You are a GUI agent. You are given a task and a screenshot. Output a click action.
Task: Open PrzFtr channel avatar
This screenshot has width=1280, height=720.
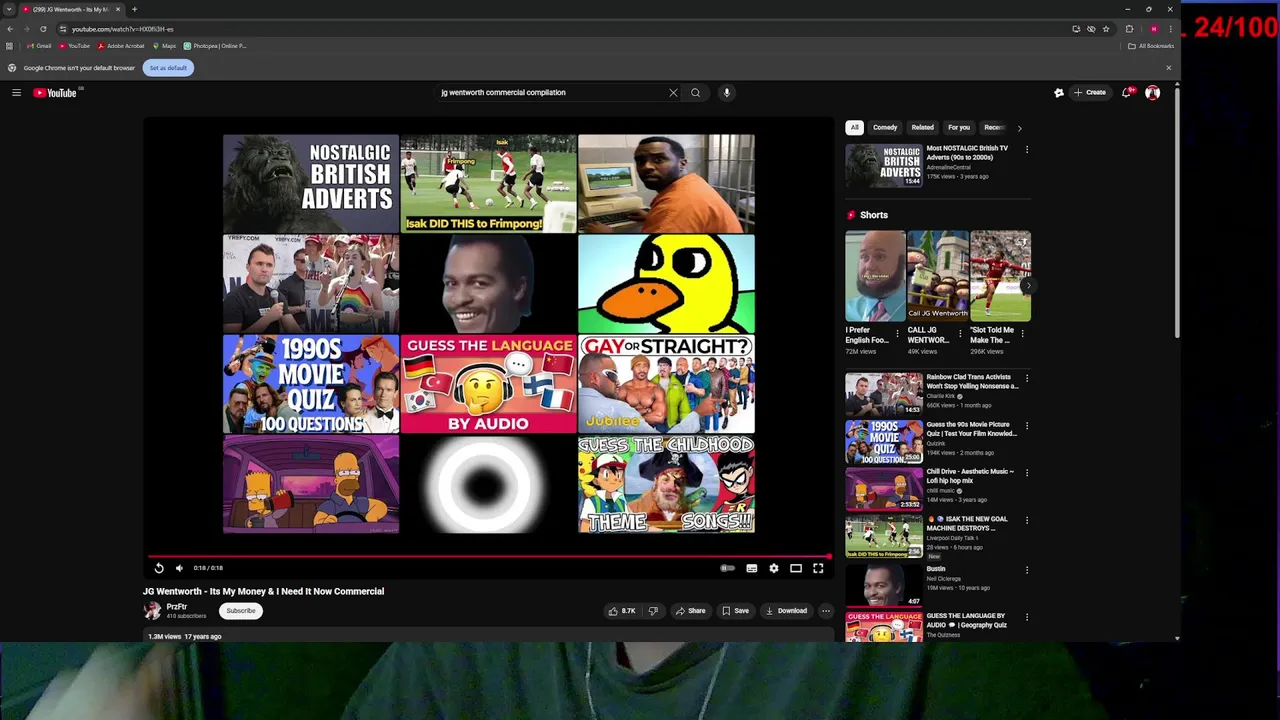(152, 610)
